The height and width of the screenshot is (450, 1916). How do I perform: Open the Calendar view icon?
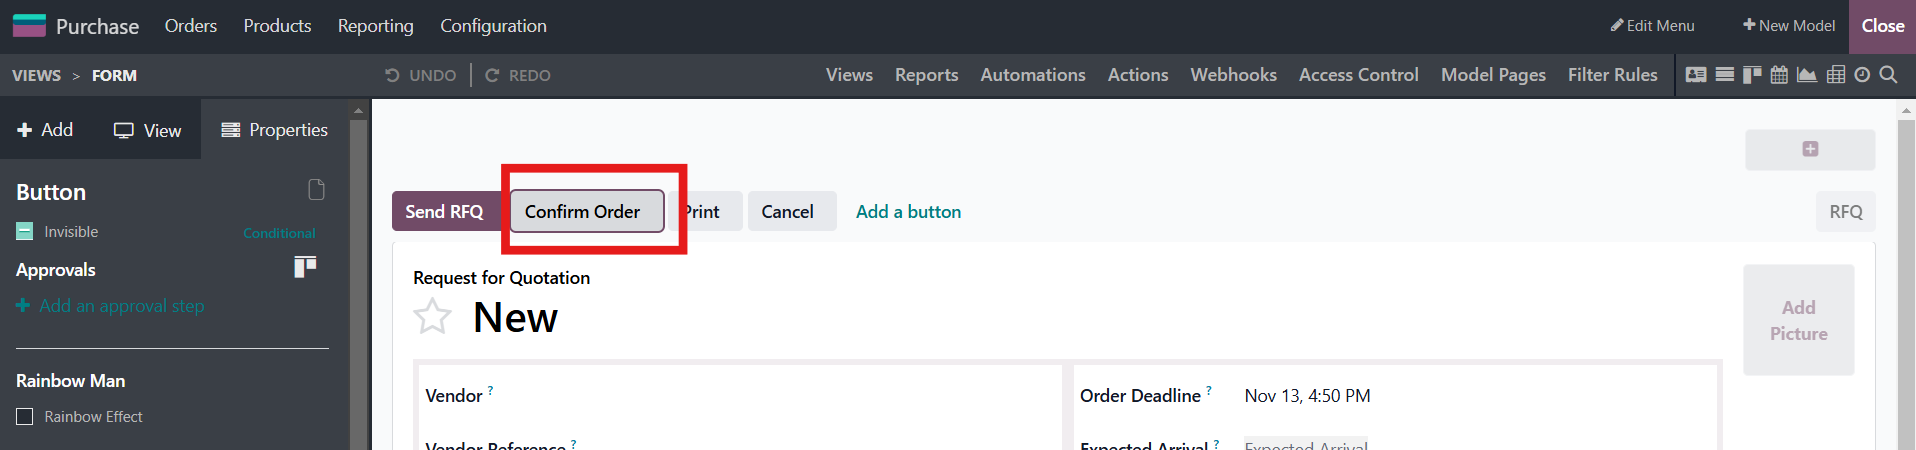pos(1779,75)
